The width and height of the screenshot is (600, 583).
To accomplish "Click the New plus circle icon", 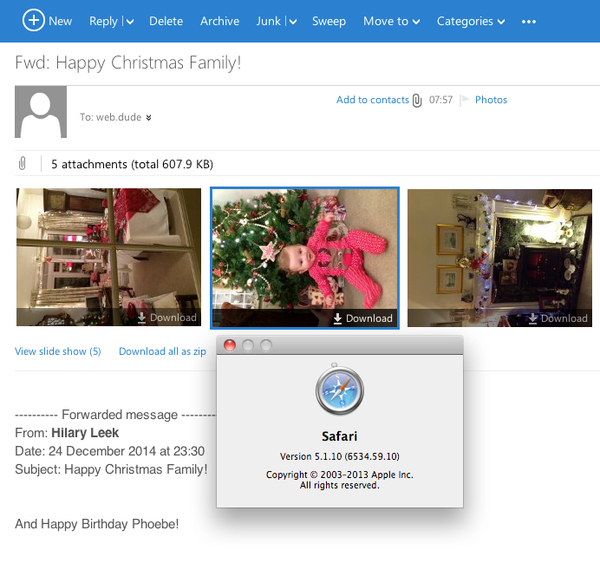I will coord(34,20).
